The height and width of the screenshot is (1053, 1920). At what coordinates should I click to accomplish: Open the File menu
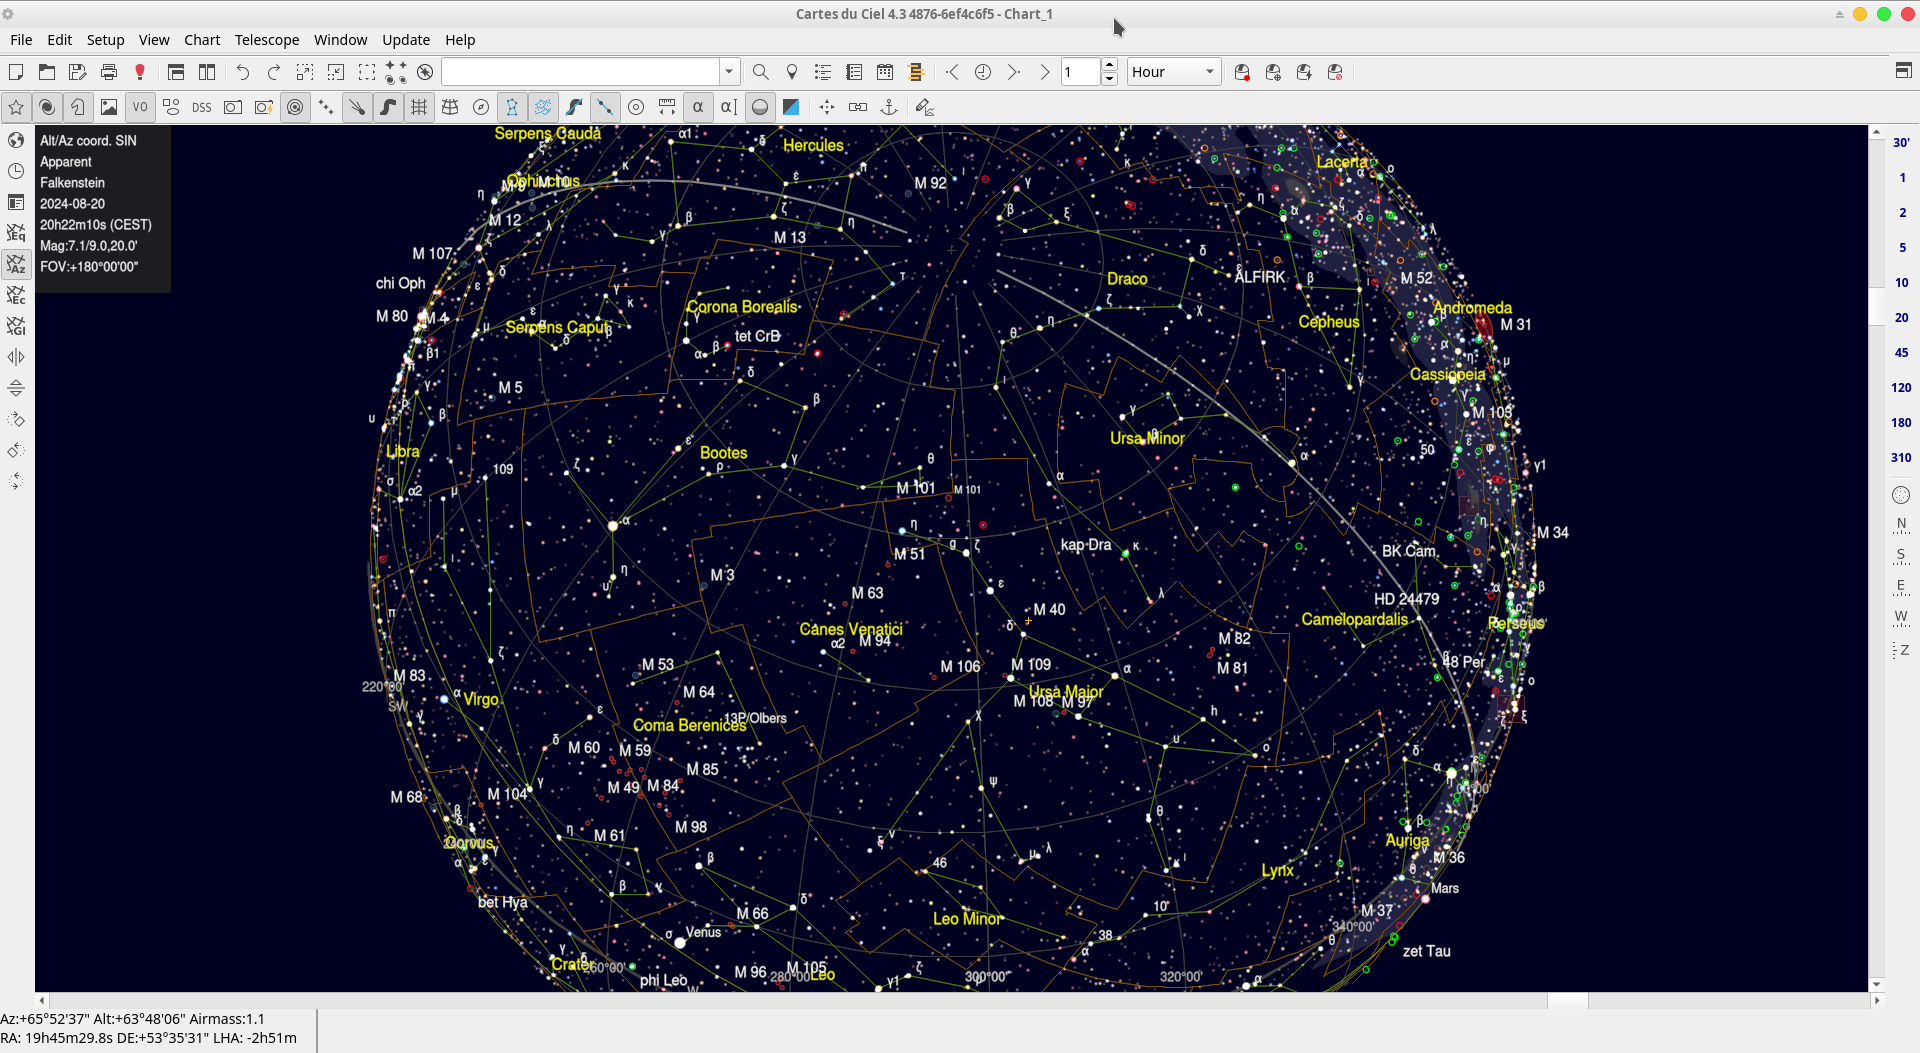click(21, 40)
